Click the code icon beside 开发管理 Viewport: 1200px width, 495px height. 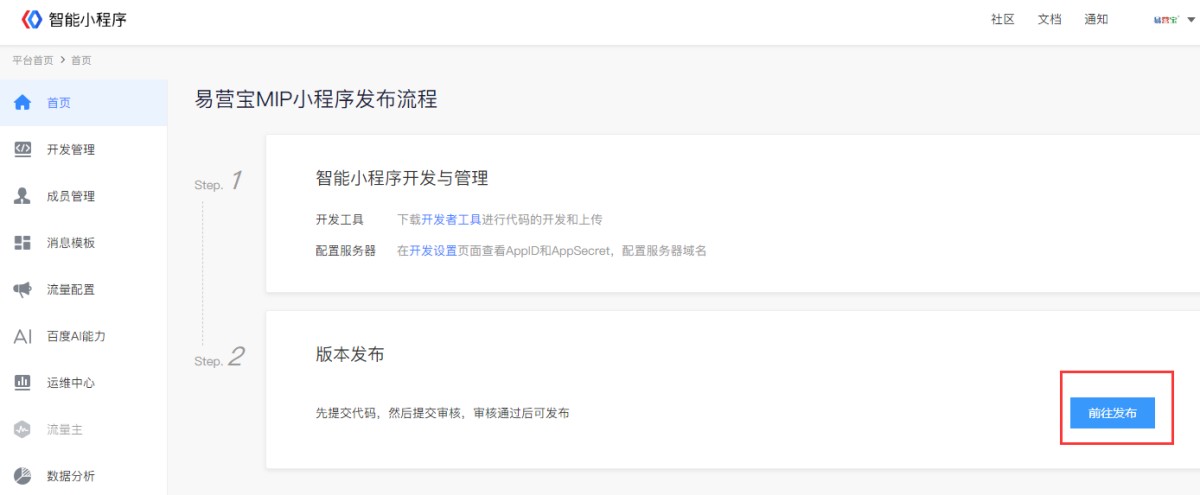[22, 149]
